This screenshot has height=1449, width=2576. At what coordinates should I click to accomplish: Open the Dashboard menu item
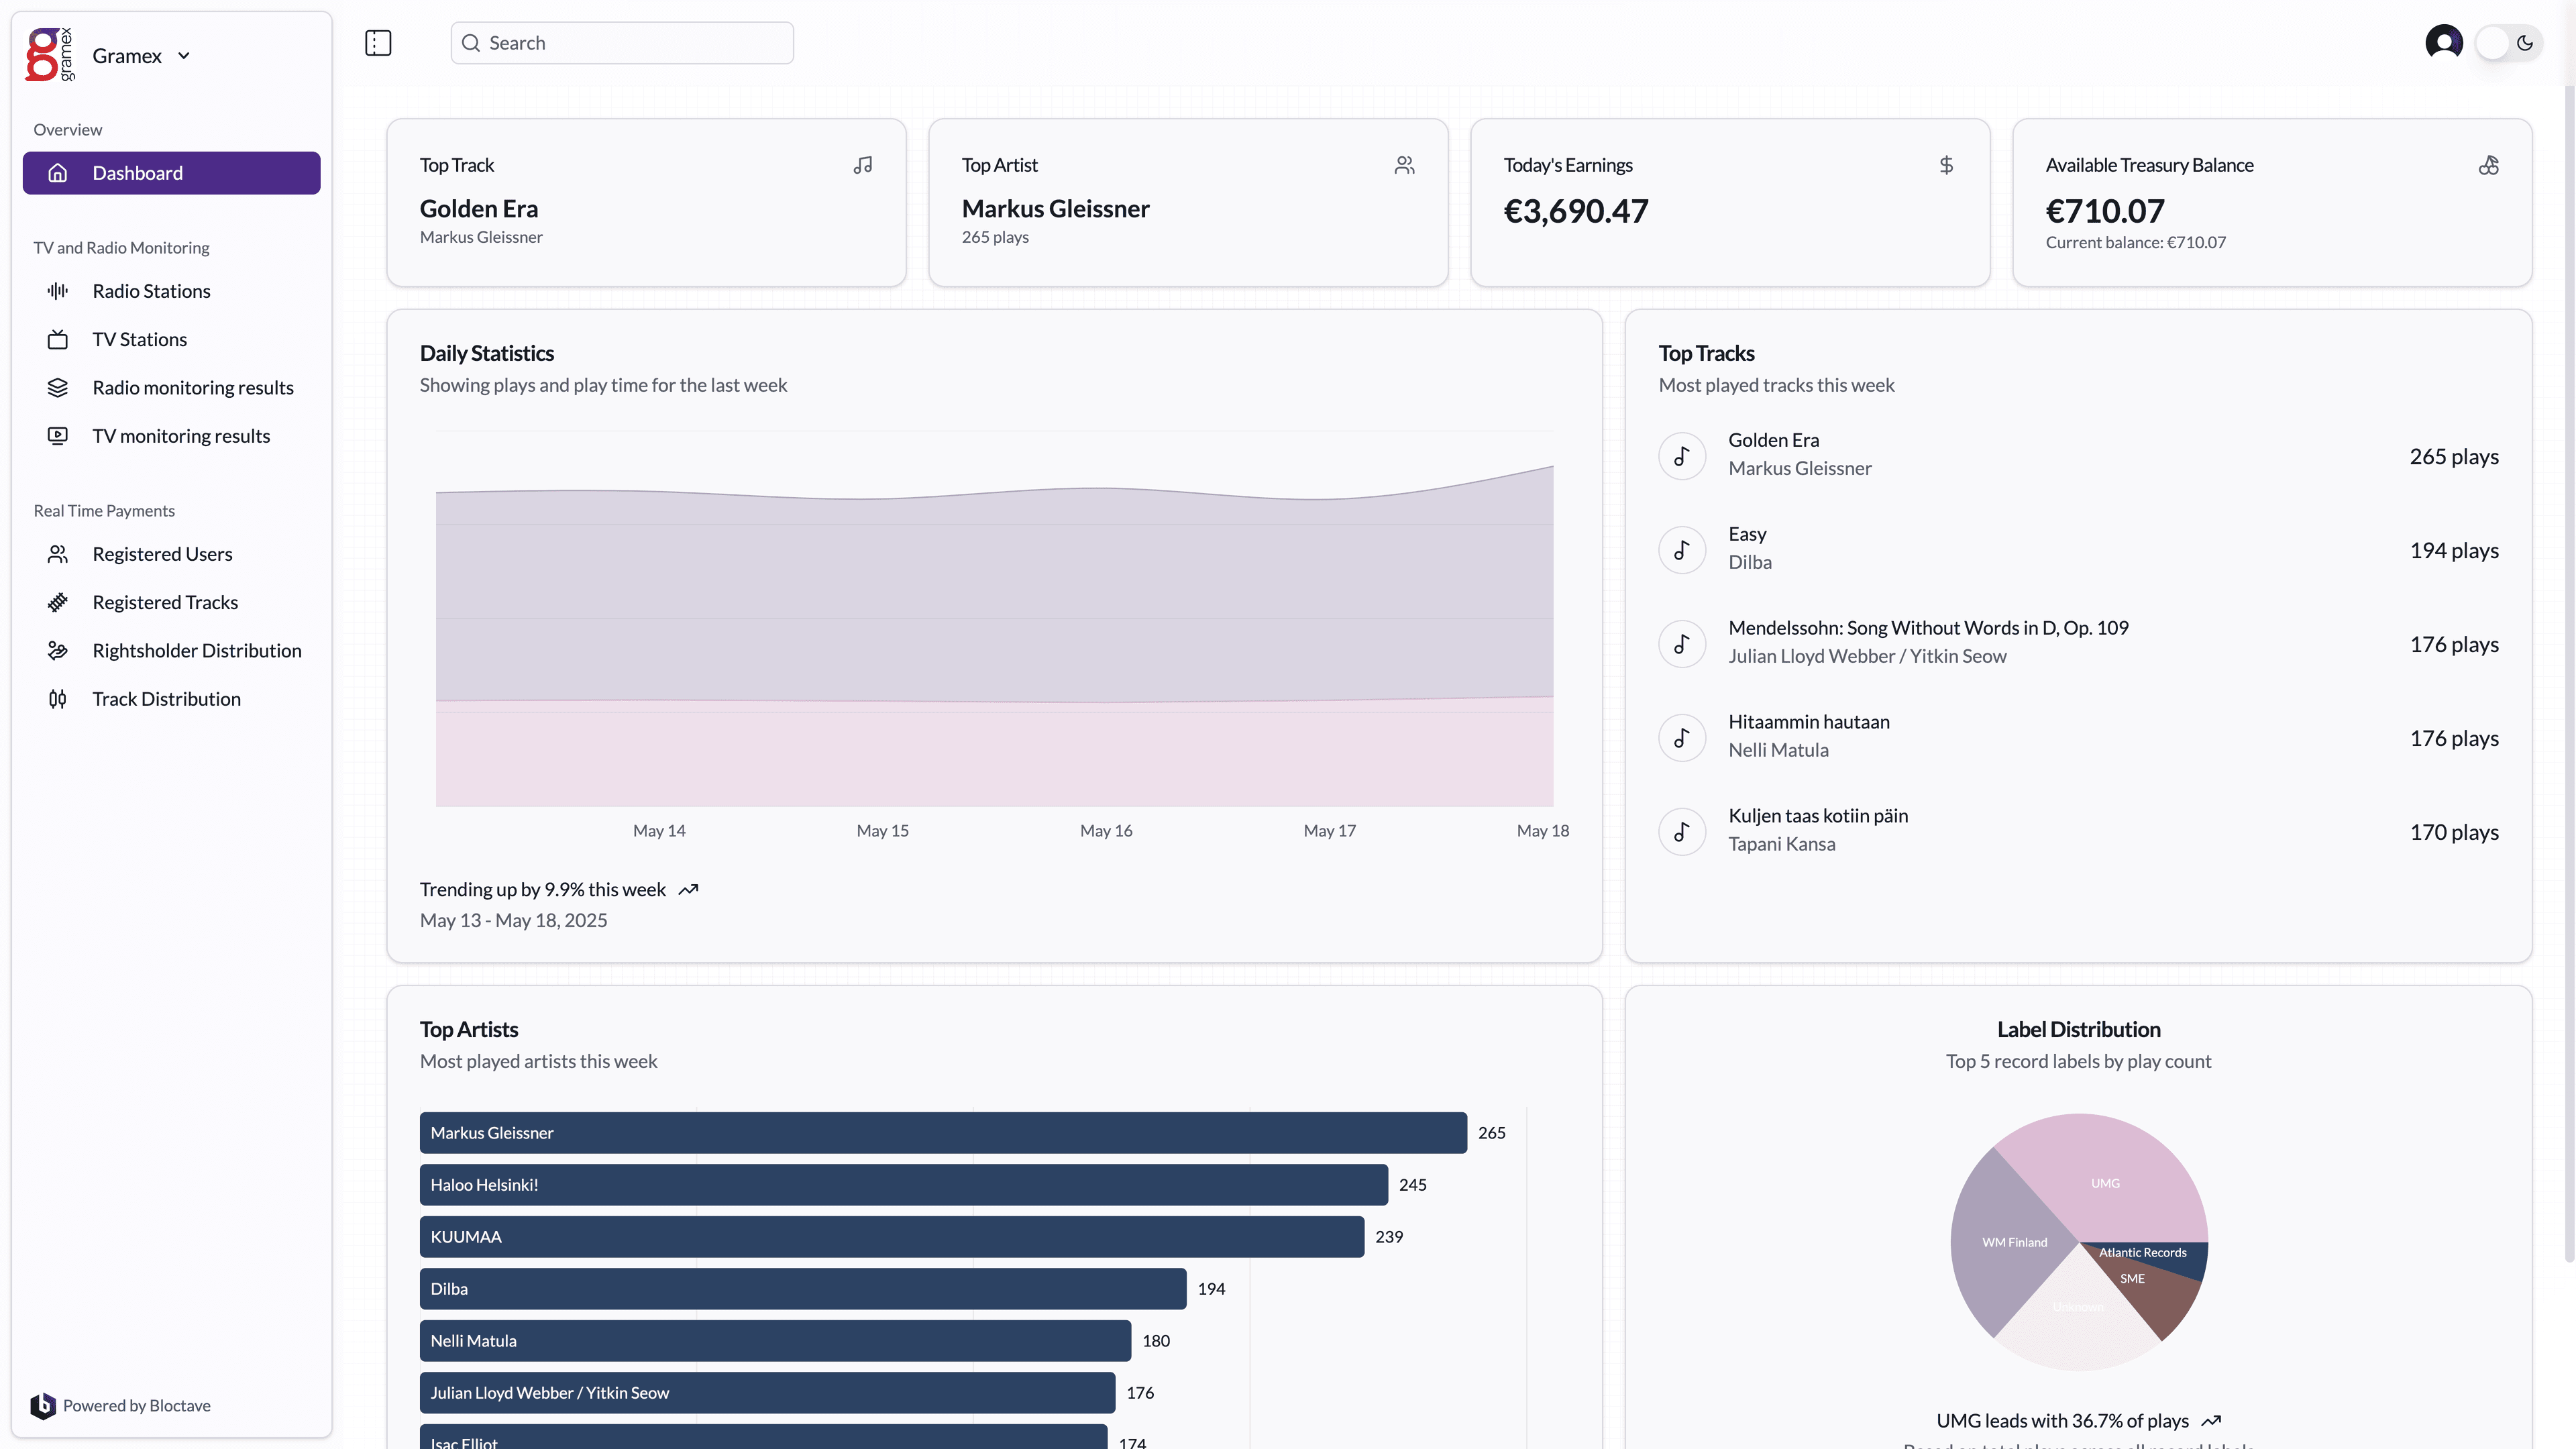click(x=172, y=173)
